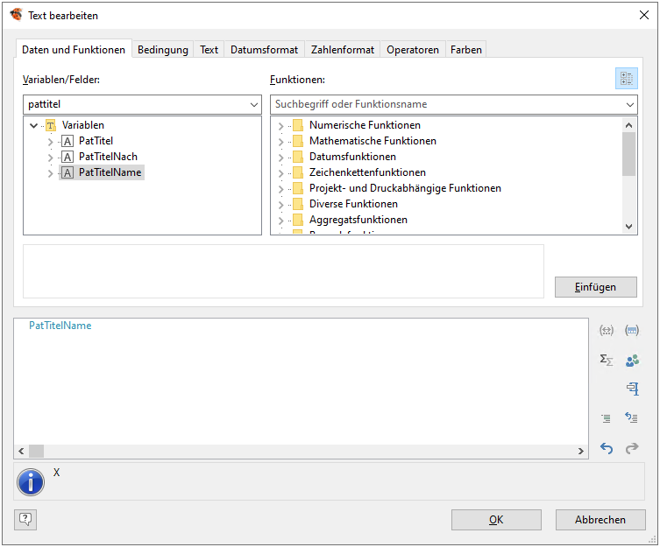660x547 pixels.
Task: Click the insert chevrons field icon
Action: 632,330
